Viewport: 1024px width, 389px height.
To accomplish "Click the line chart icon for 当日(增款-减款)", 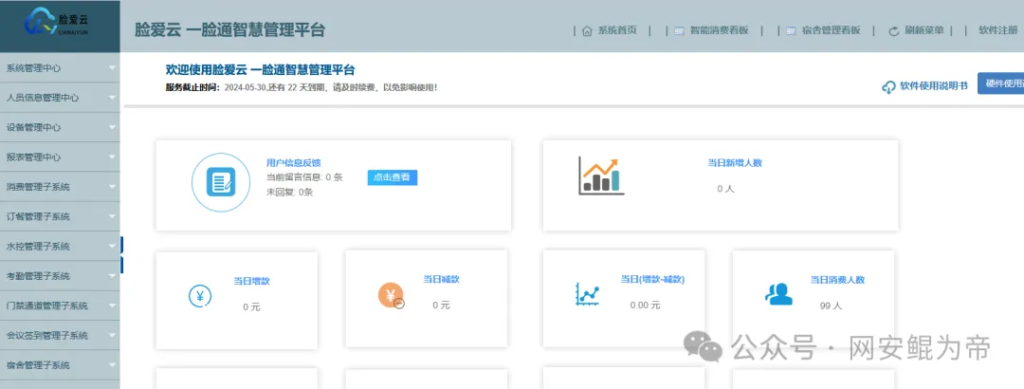I will (587, 294).
